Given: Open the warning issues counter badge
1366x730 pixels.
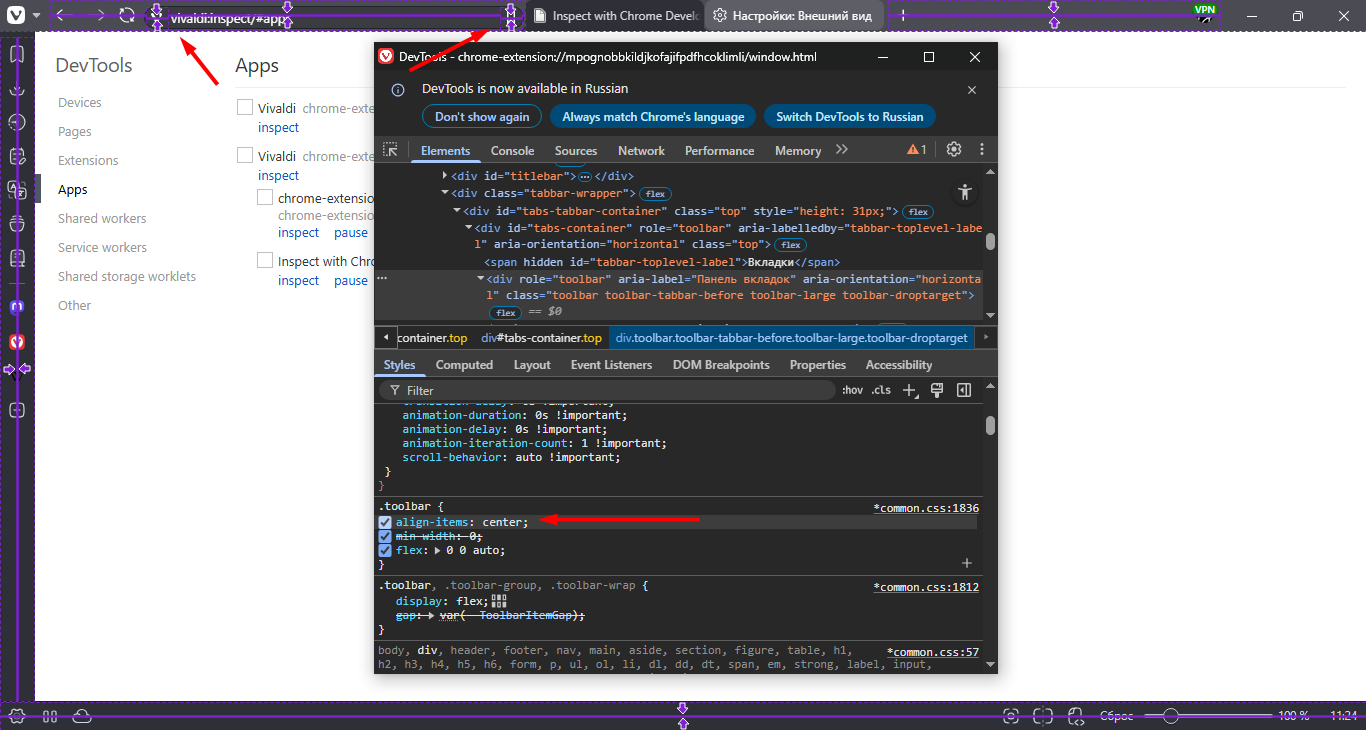Looking at the screenshot, I should (x=916, y=150).
